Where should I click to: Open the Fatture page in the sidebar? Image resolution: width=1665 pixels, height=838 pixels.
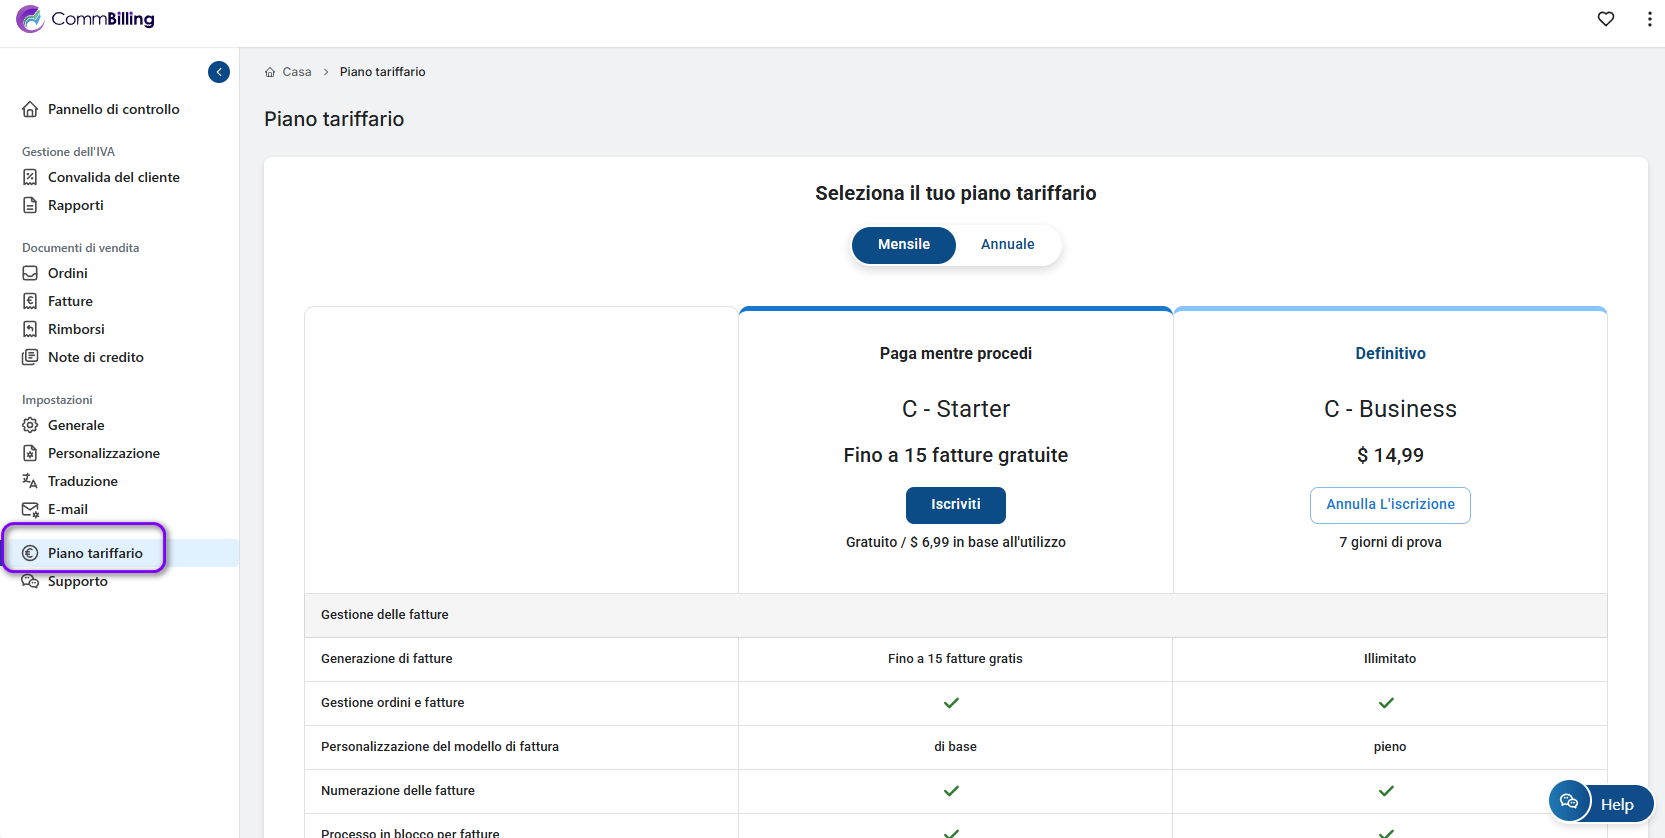coord(70,301)
